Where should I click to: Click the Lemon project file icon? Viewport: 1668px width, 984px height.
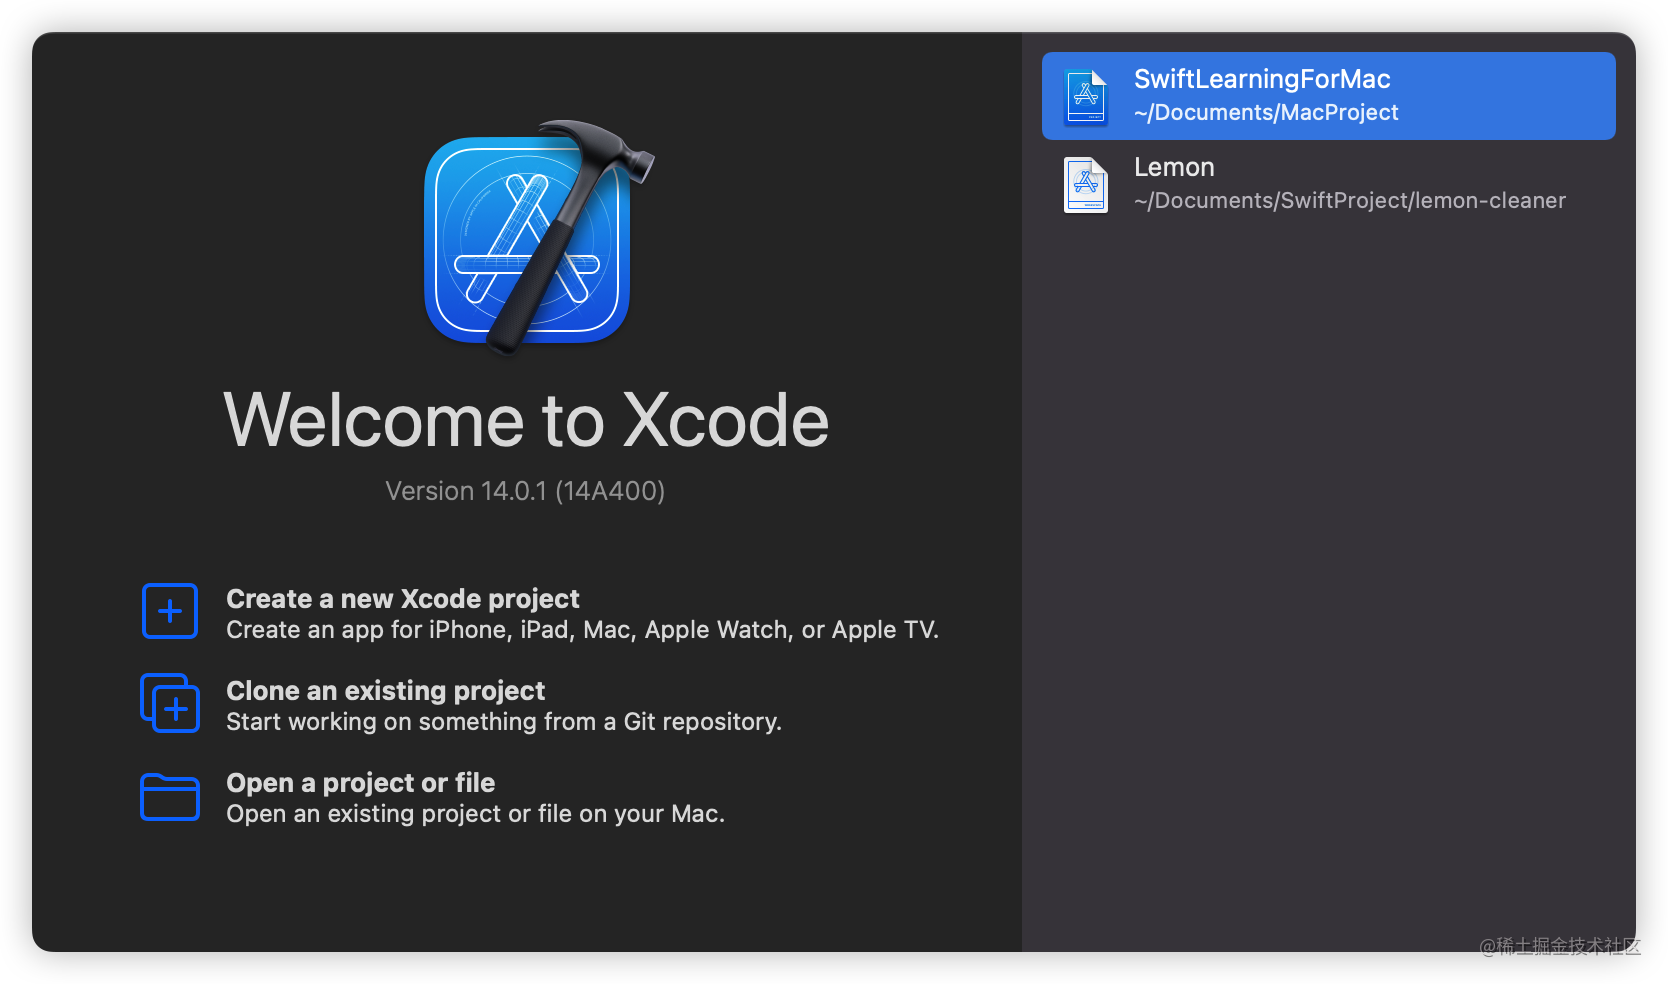point(1086,185)
